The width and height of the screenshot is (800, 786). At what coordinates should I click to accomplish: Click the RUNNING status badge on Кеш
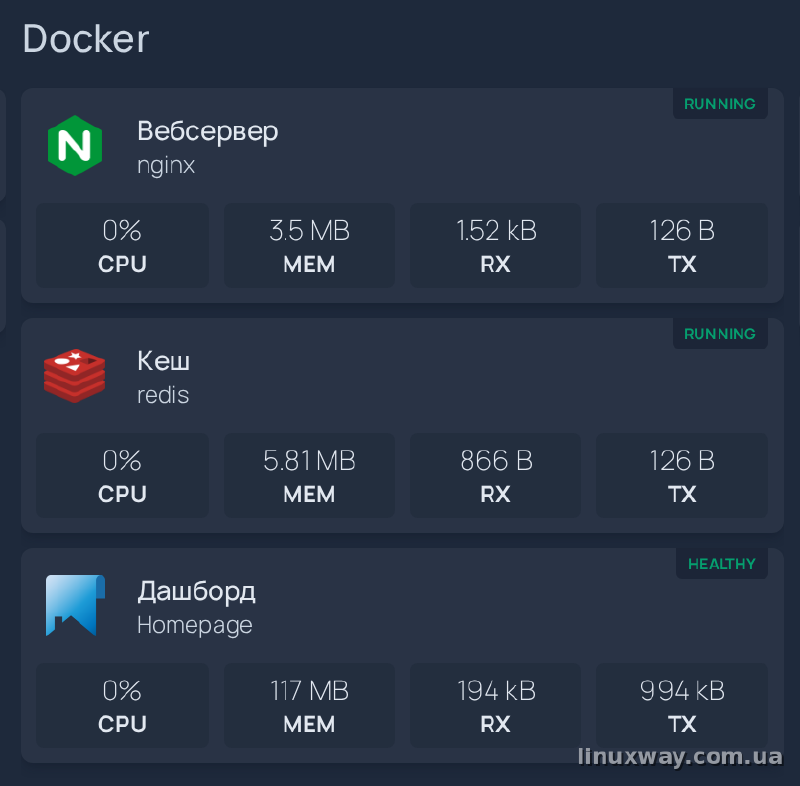[720, 334]
